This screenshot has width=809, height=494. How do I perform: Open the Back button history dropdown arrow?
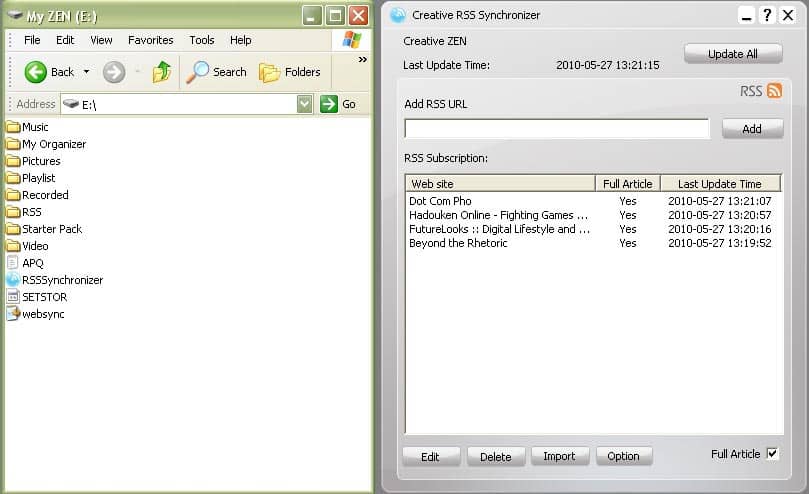coord(87,72)
